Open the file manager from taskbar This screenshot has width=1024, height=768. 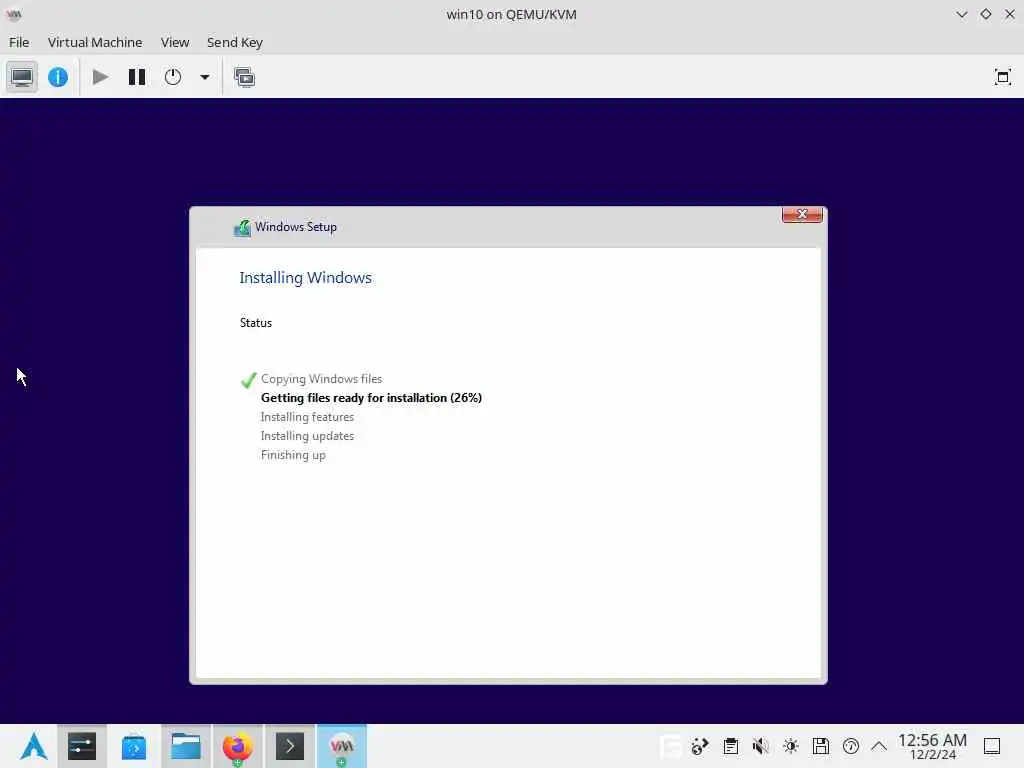185,746
